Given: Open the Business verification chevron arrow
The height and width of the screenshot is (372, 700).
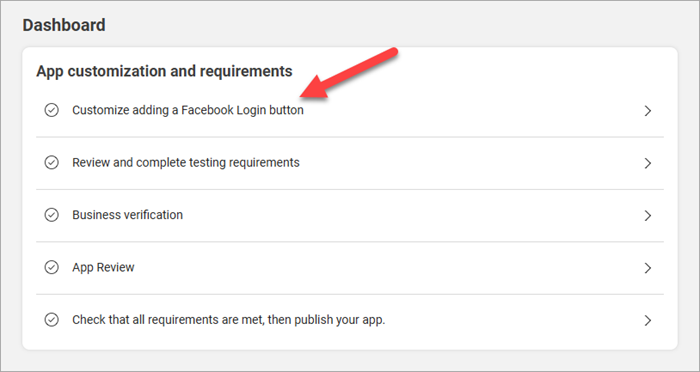Looking at the screenshot, I should 648,216.
